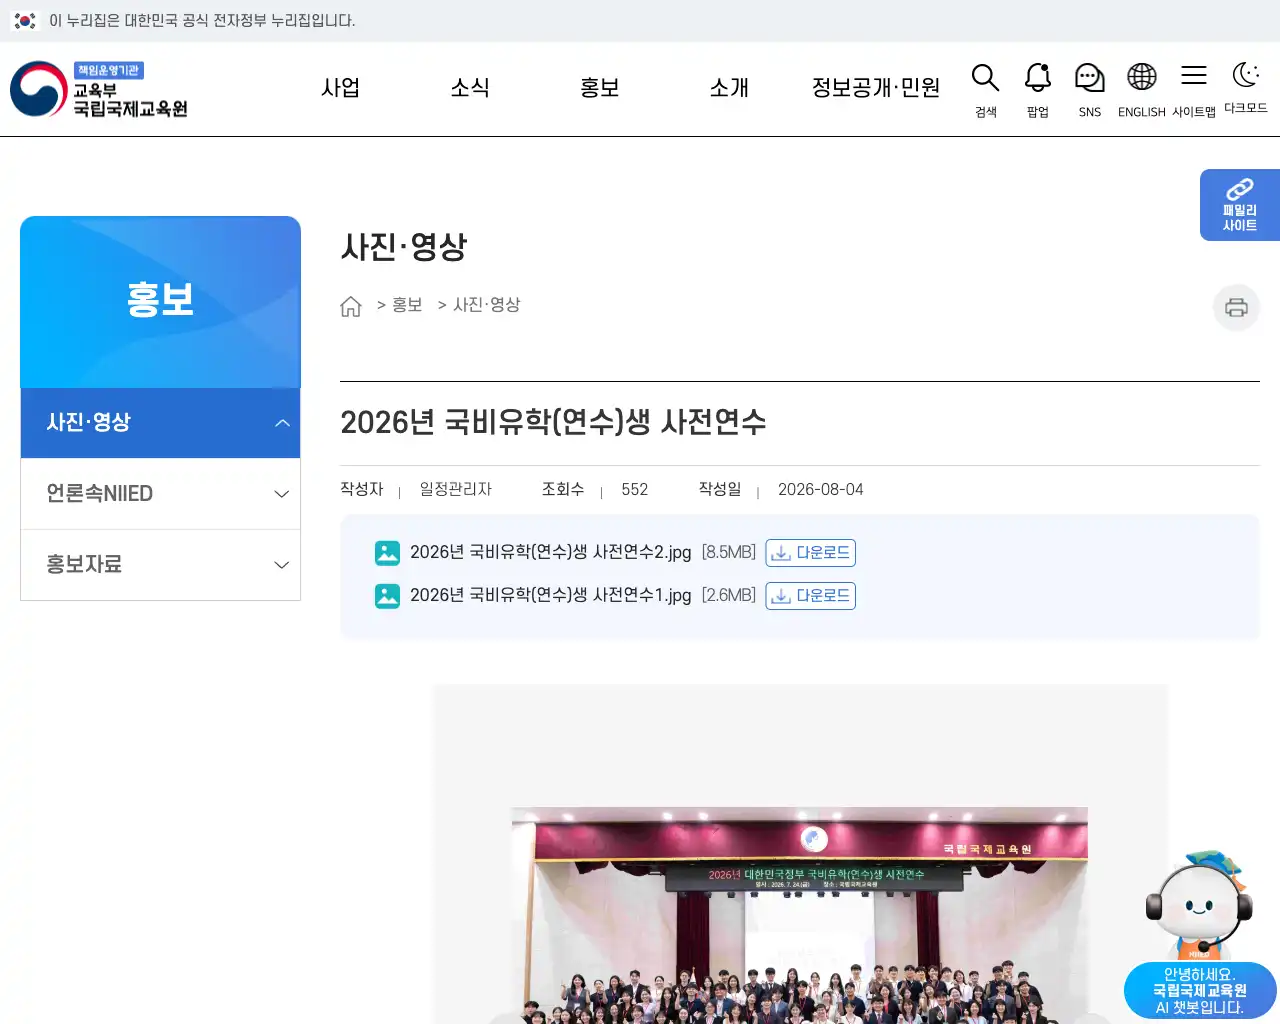Go home via breadcrumb house icon
Screen dimensions: 1280x1024
[351, 306]
